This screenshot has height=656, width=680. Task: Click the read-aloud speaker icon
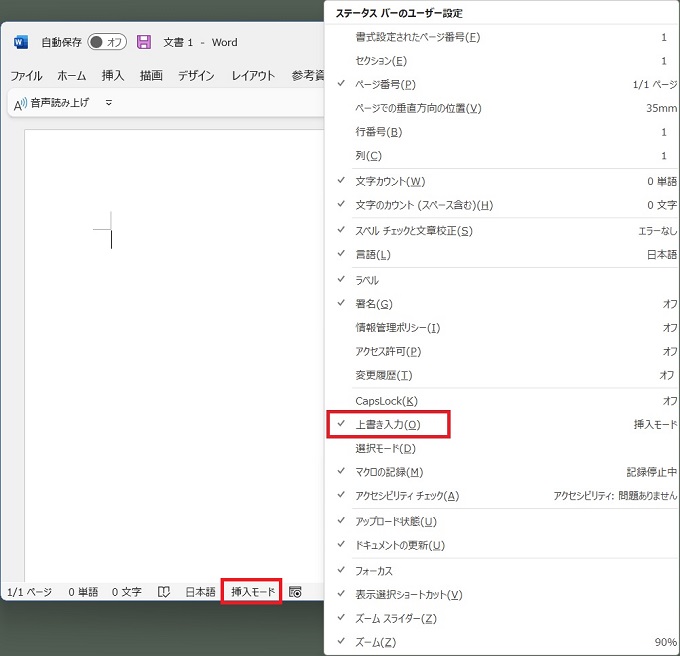pos(20,104)
